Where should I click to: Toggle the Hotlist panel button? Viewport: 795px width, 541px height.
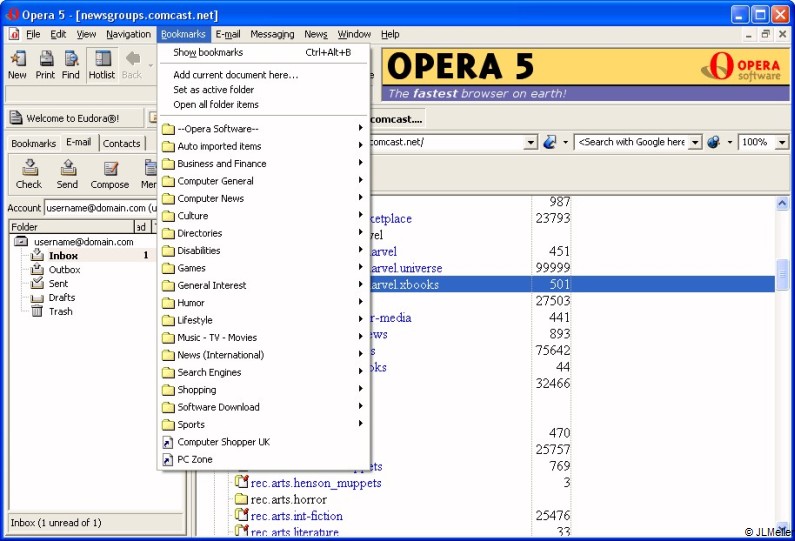point(102,64)
